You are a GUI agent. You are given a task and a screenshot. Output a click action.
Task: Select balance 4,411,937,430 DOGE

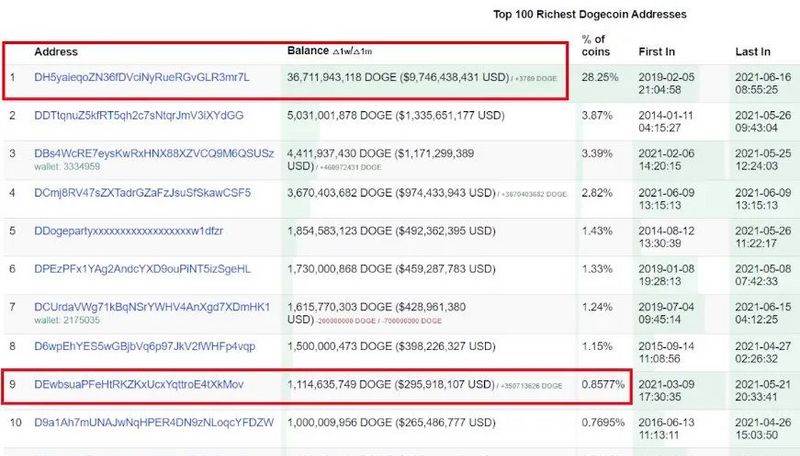click(339, 154)
